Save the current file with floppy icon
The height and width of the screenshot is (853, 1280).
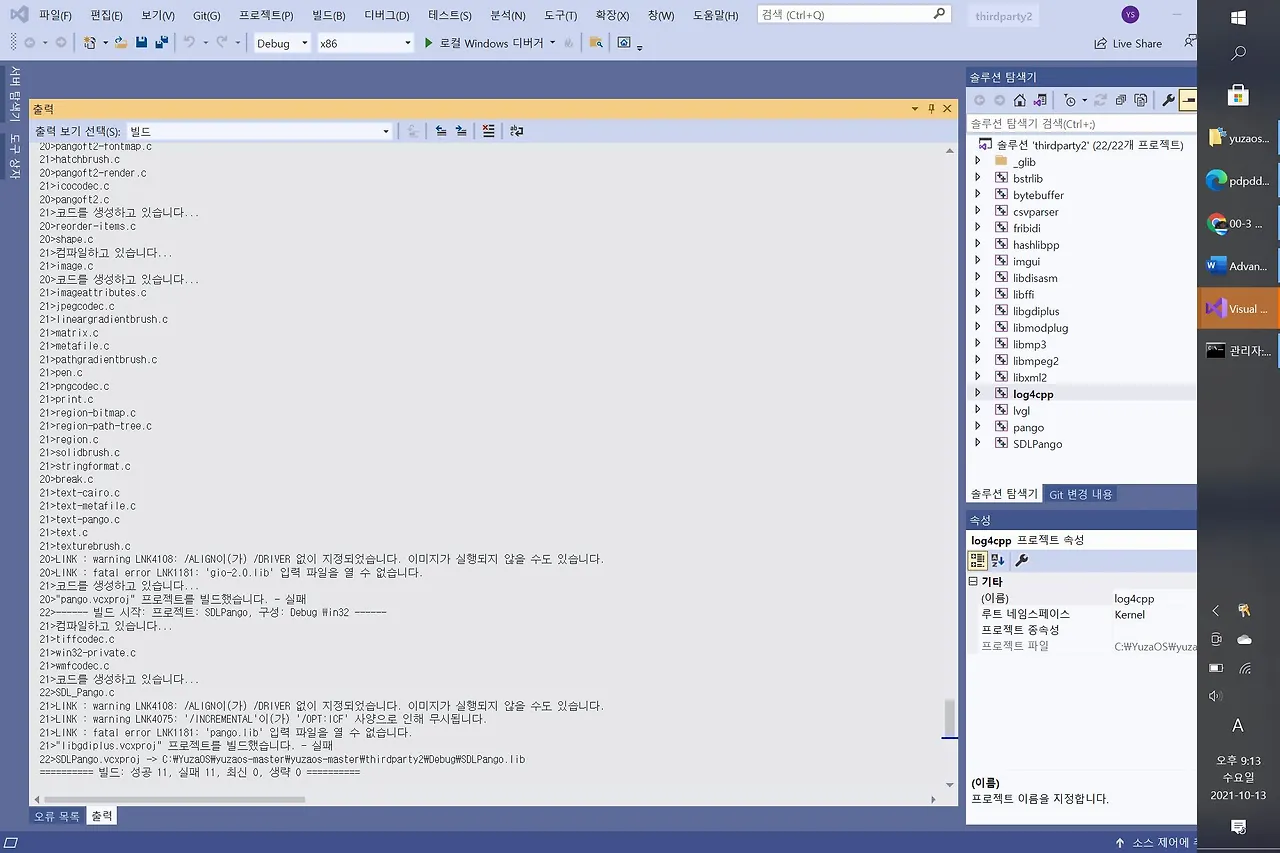[x=141, y=43]
